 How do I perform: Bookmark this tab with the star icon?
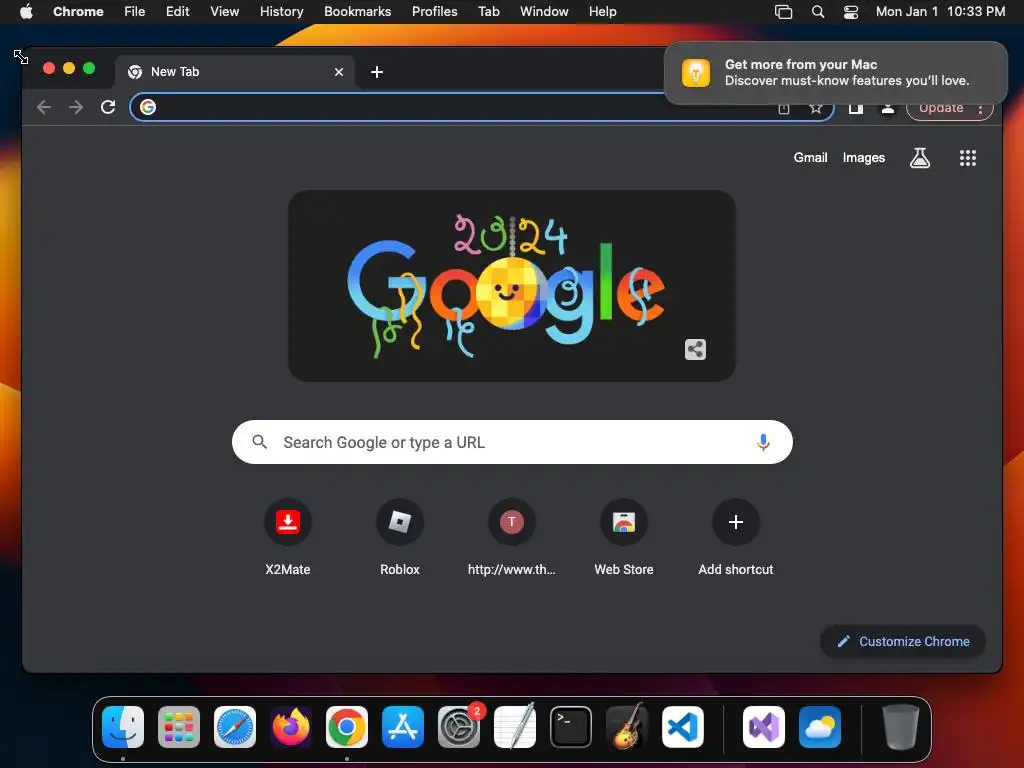pyautogui.click(x=816, y=108)
